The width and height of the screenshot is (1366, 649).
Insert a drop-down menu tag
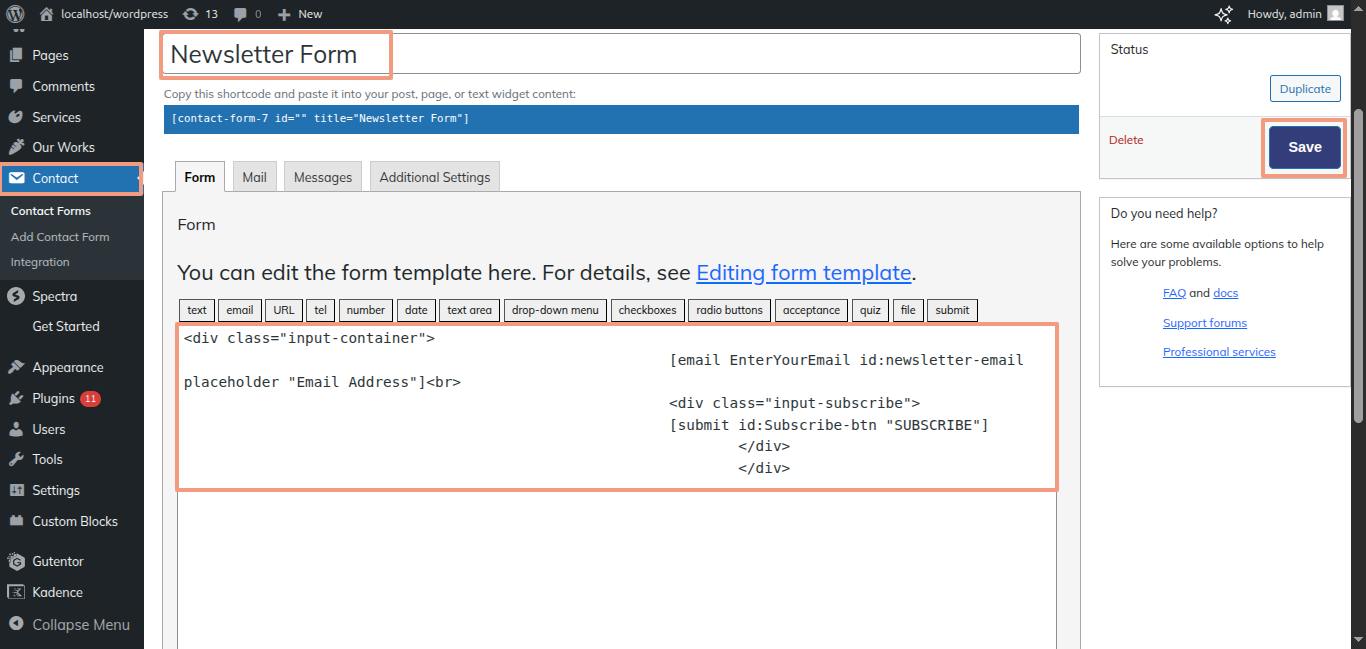click(x=555, y=310)
